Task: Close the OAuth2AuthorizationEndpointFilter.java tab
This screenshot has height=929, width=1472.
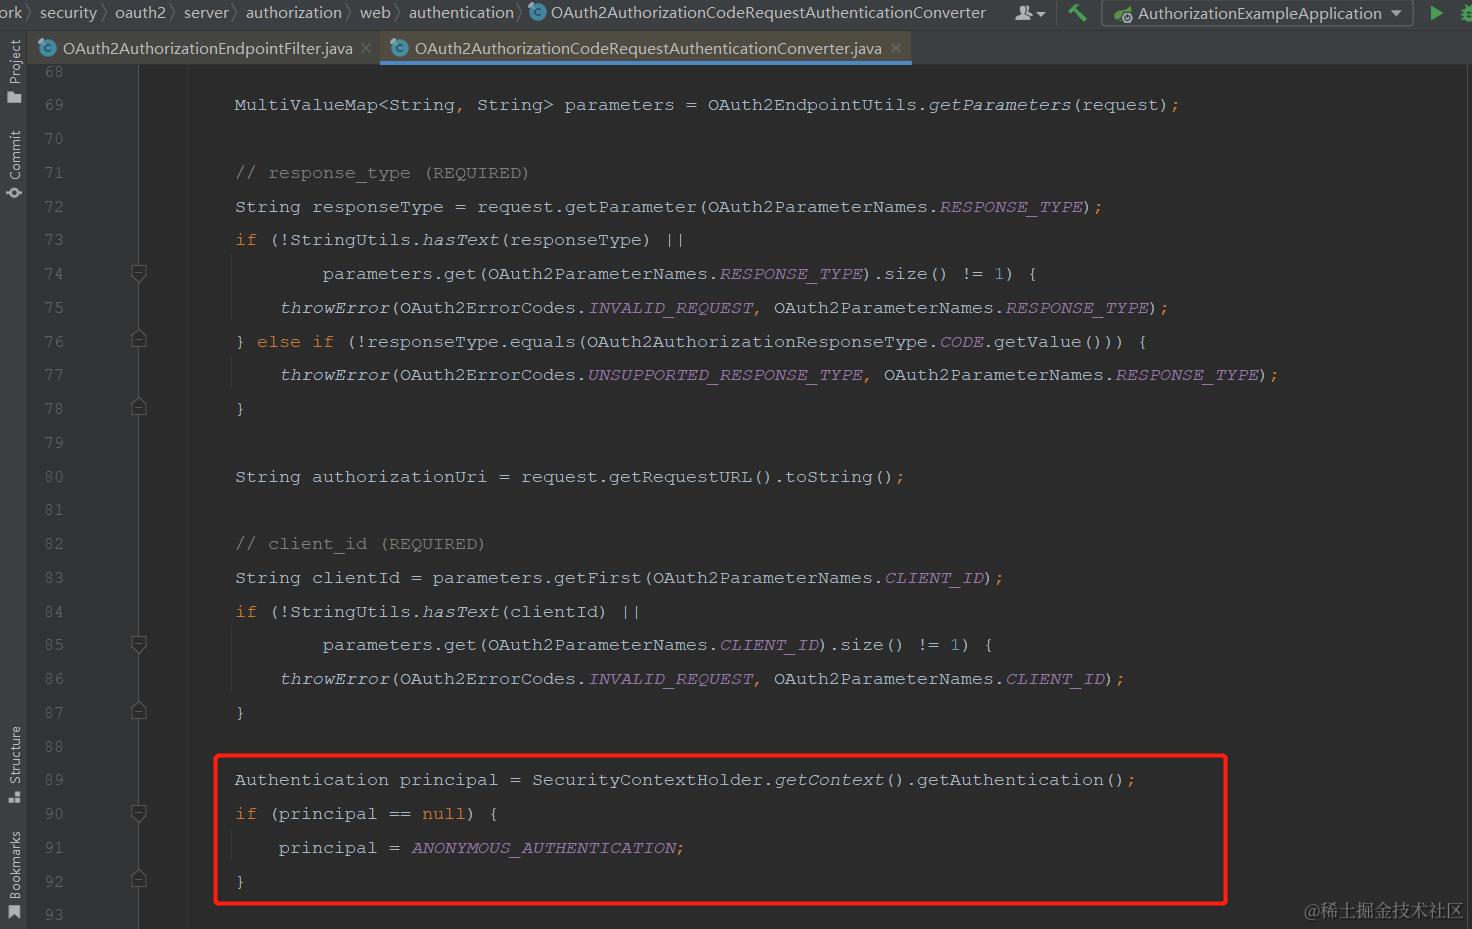Action: click(365, 47)
